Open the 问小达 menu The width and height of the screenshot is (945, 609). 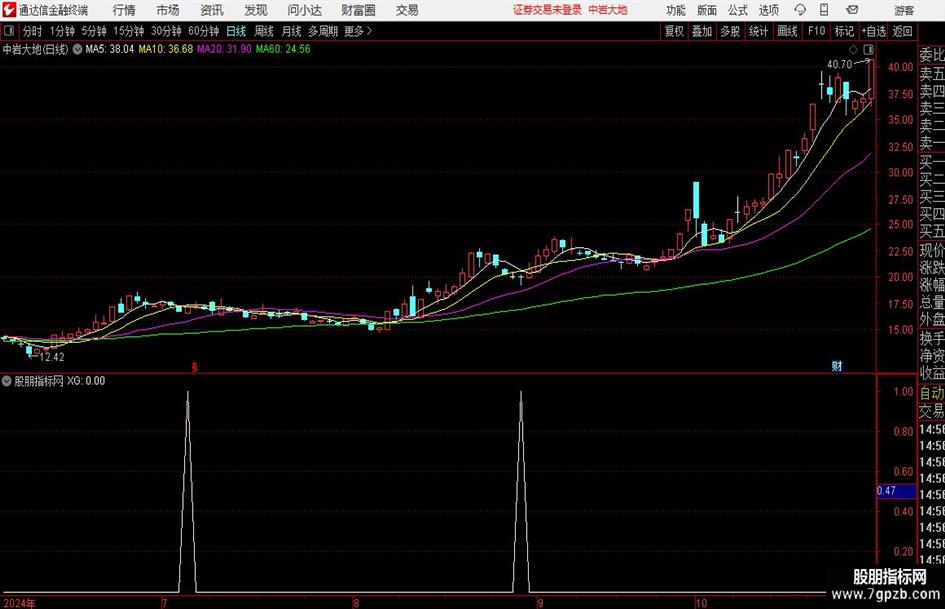coord(304,10)
